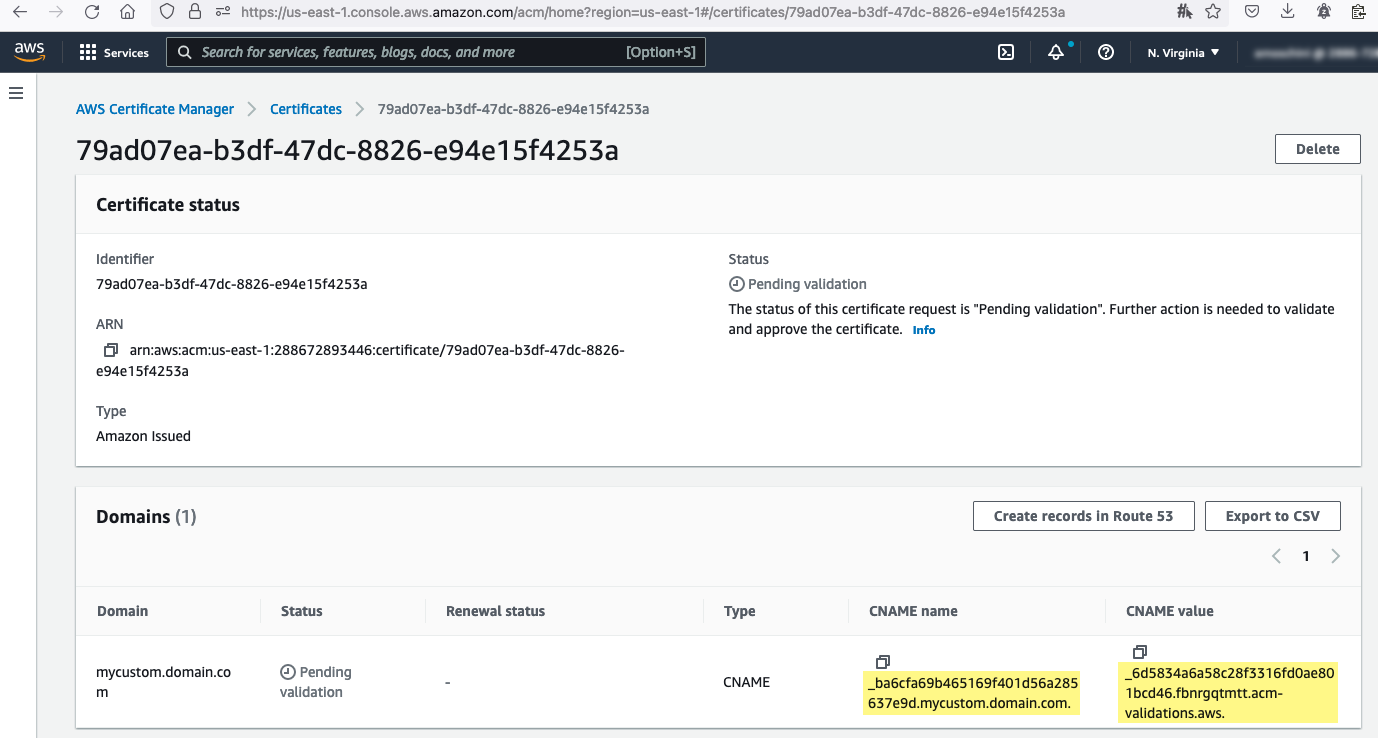Click the Amazon Issued type text
This screenshot has height=738, width=1378.
(x=143, y=436)
